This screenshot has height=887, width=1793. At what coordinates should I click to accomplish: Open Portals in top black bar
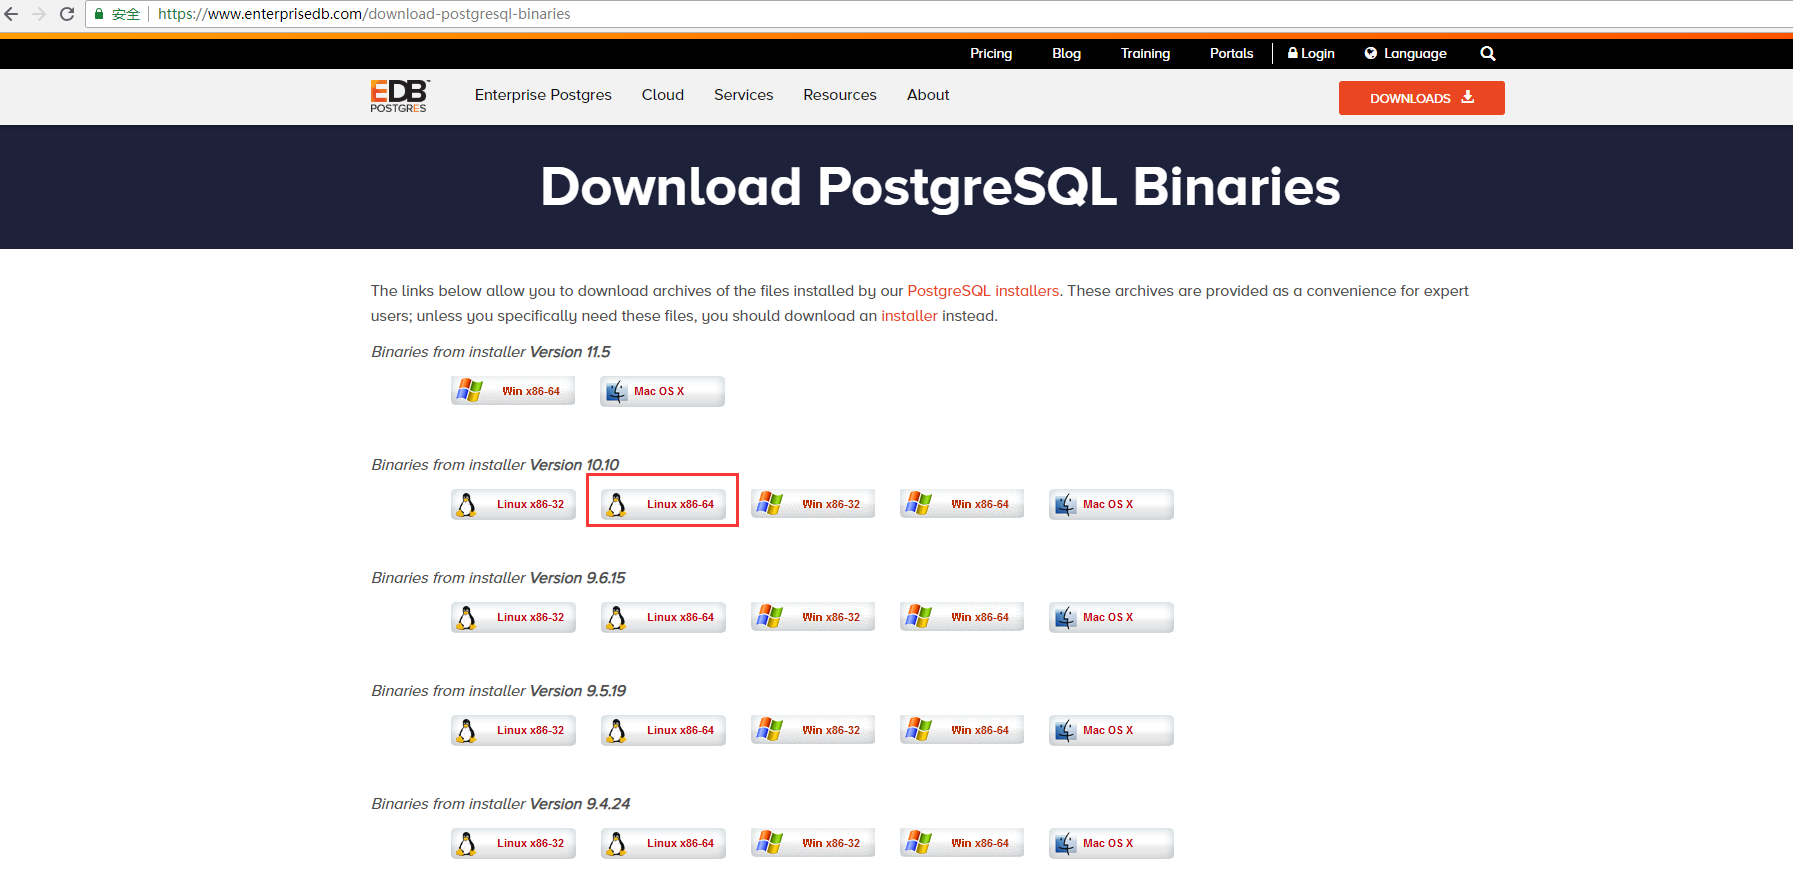tap(1231, 54)
